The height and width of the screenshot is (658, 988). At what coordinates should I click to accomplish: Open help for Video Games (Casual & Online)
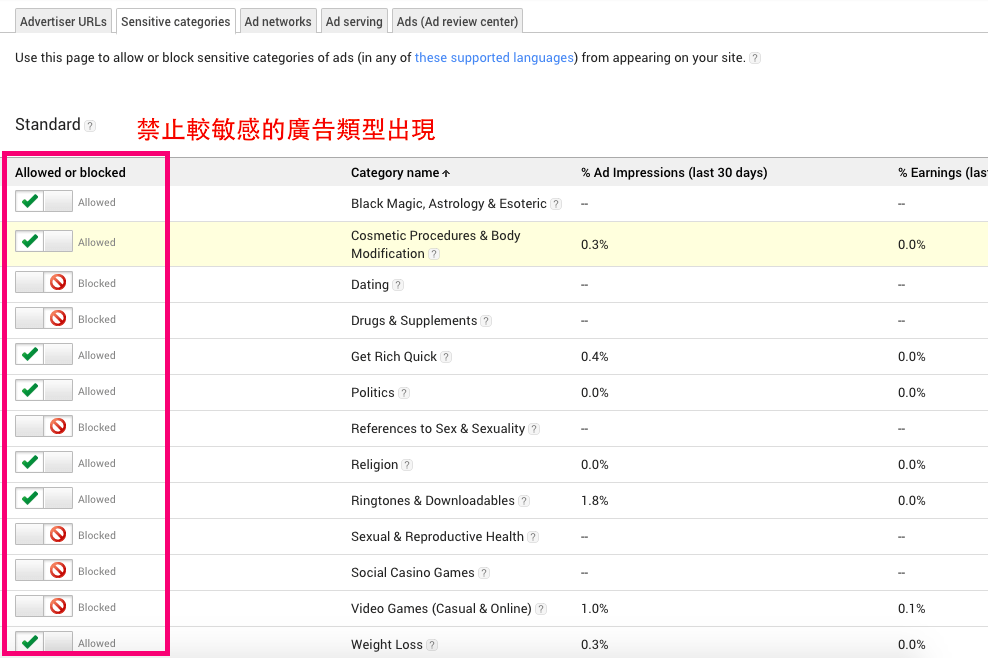click(541, 609)
